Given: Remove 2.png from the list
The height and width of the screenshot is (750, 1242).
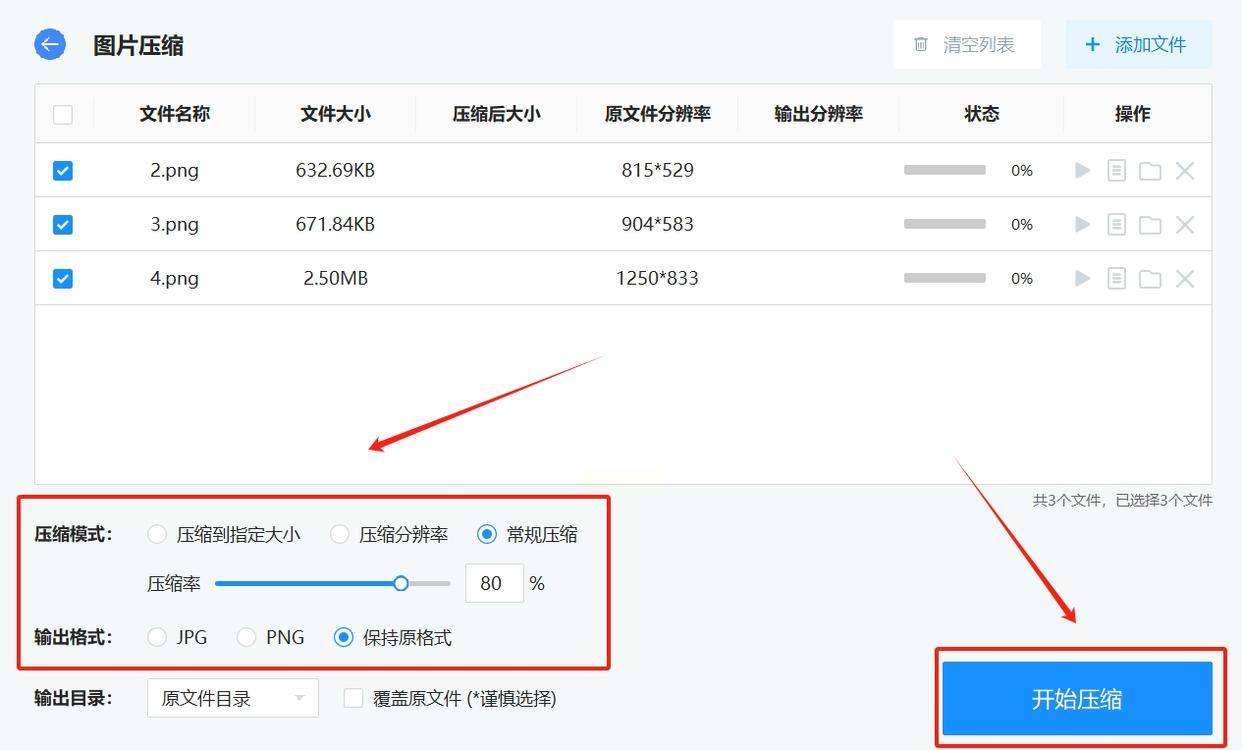Looking at the screenshot, I should tap(1185, 171).
